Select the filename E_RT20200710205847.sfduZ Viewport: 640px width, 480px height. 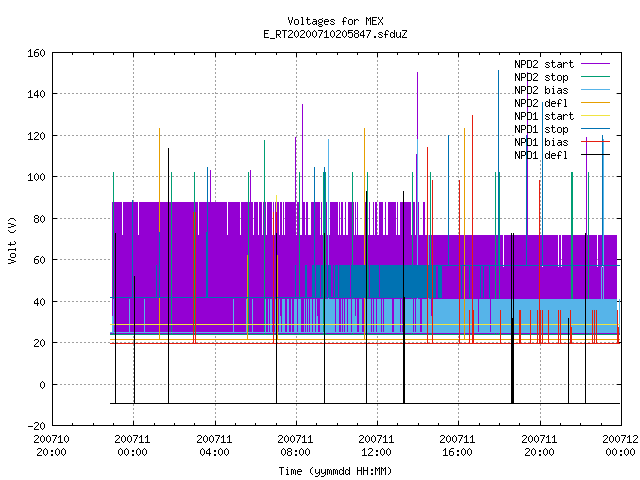pyautogui.click(x=335, y=34)
